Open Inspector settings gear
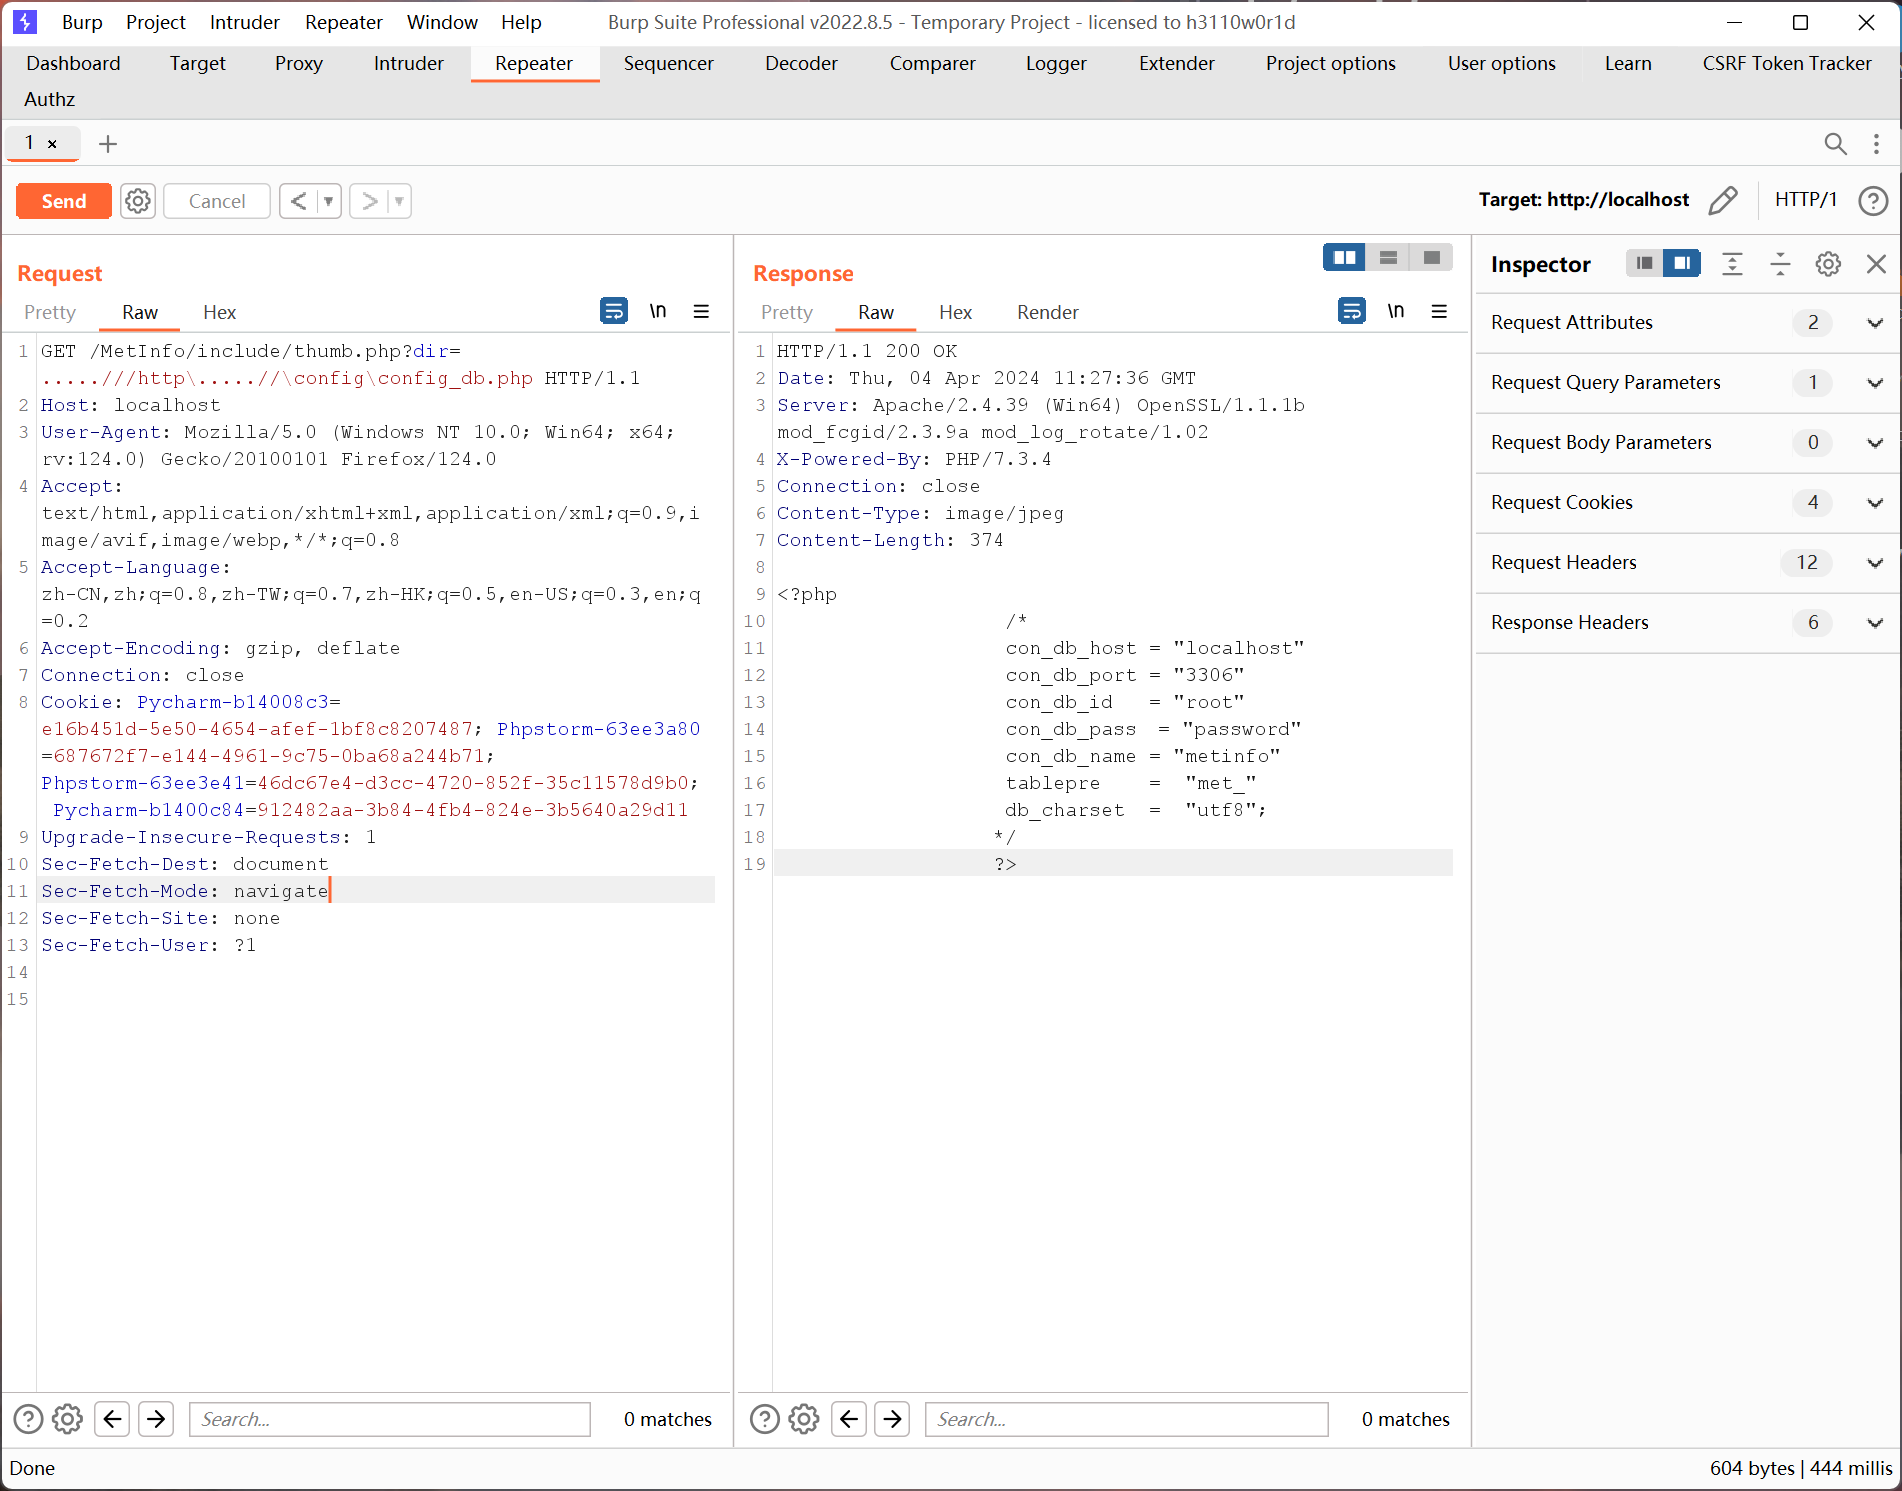This screenshot has height=1491, width=1902. tap(1828, 264)
